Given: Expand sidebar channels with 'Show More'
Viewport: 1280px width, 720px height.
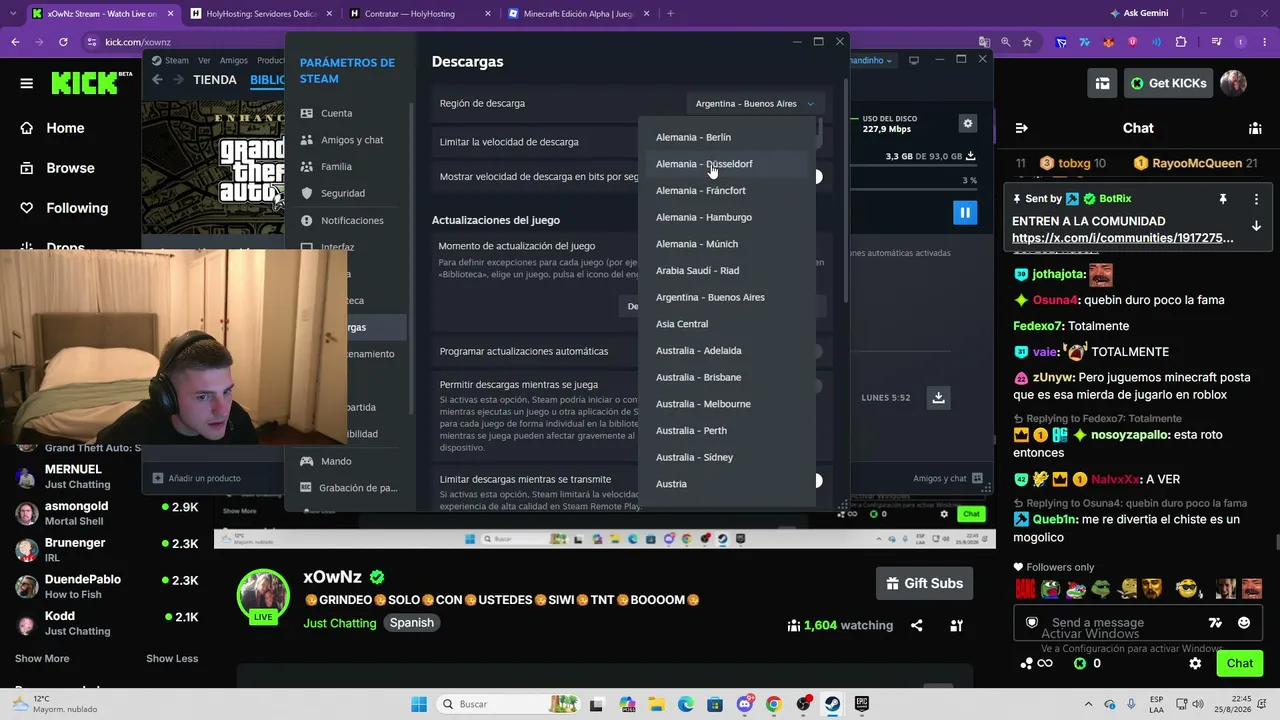Looking at the screenshot, I should [x=42, y=658].
